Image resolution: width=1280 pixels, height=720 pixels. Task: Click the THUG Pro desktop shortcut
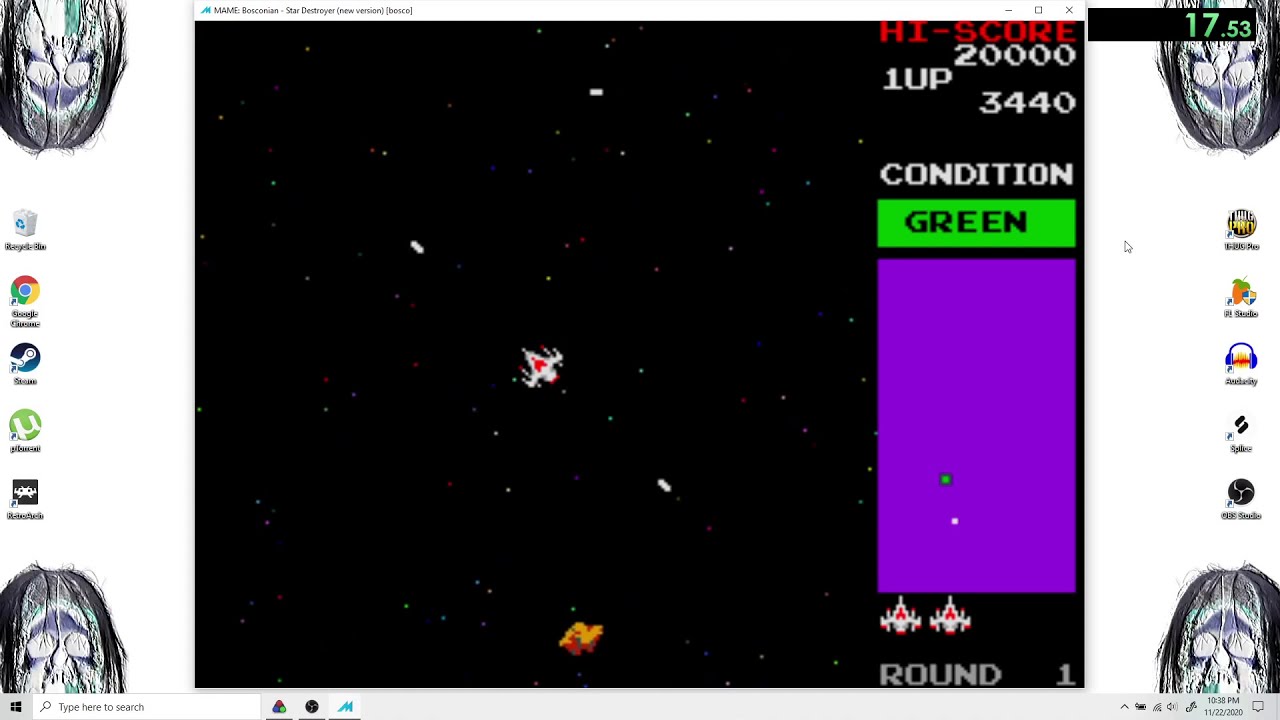(x=1241, y=230)
